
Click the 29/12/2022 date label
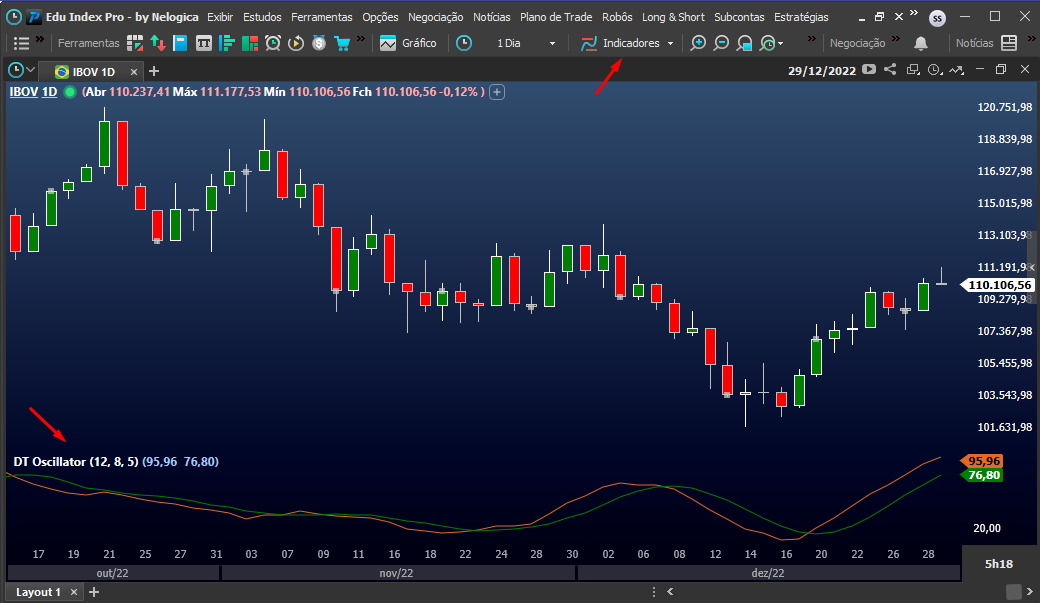[822, 71]
